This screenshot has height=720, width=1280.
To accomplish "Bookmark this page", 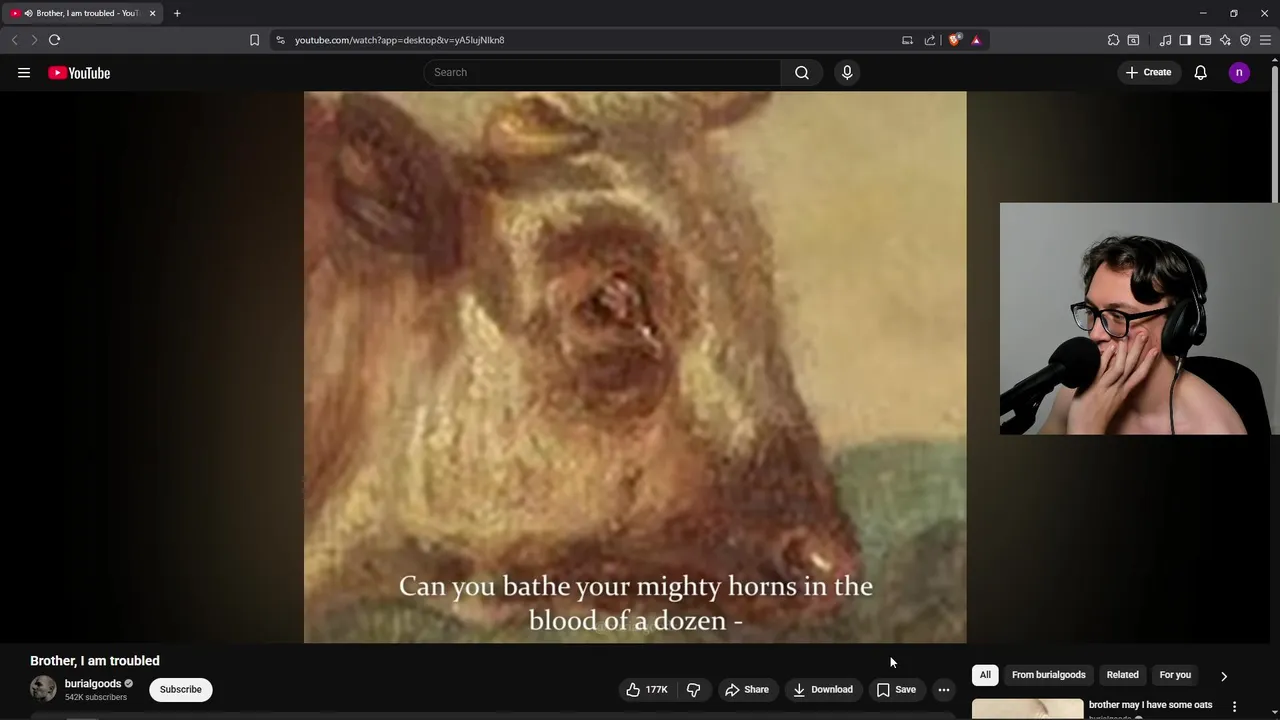I will [x=254, y=40].
